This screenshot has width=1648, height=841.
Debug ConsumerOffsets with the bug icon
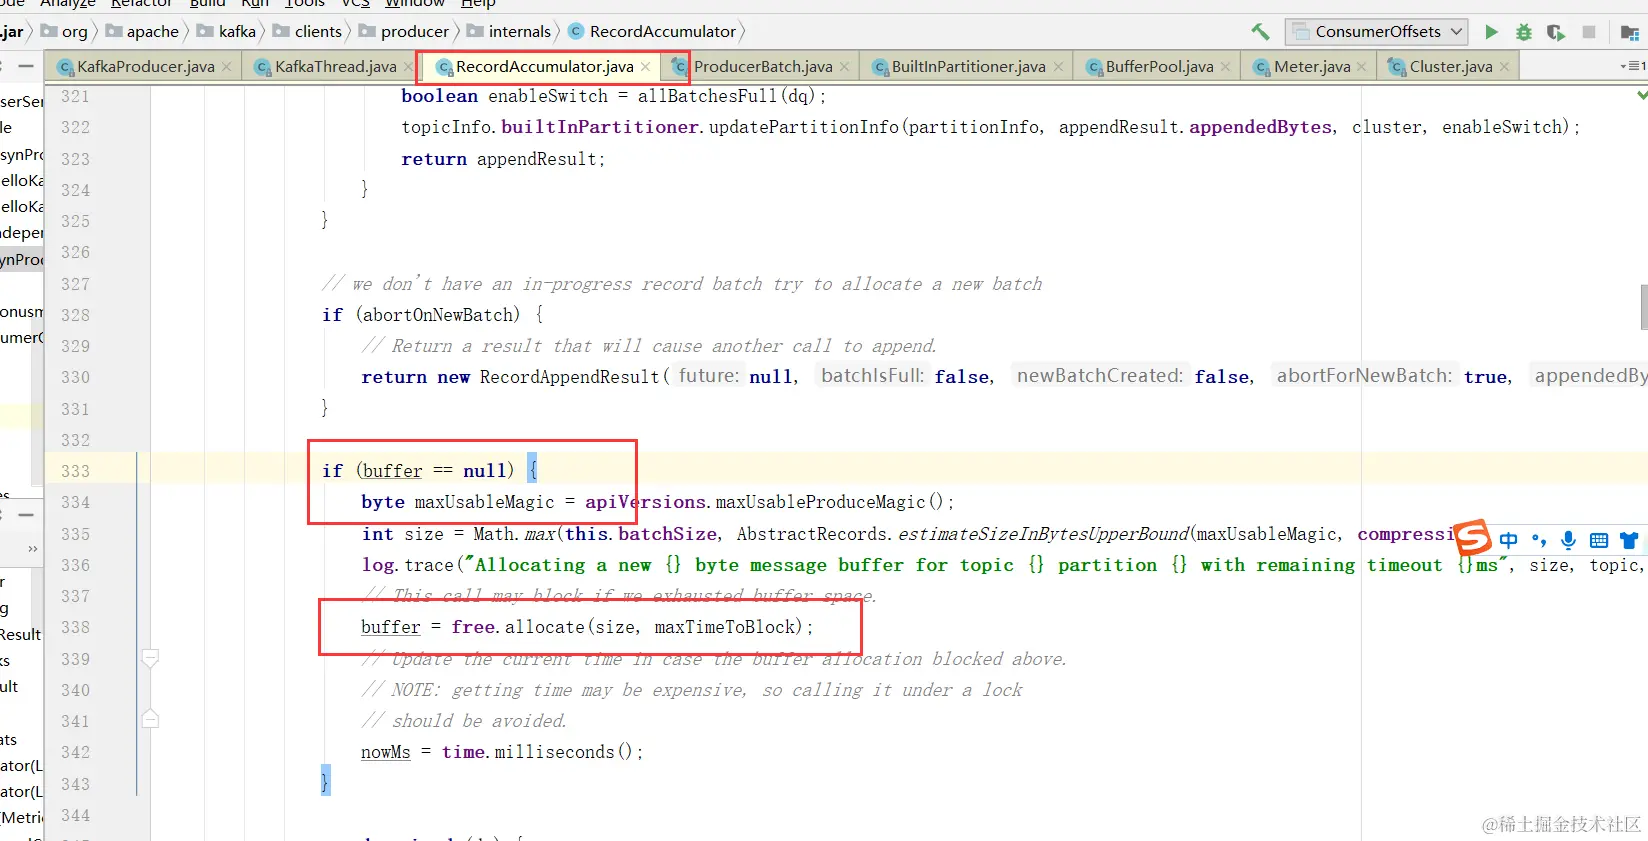pos(1524,32)
